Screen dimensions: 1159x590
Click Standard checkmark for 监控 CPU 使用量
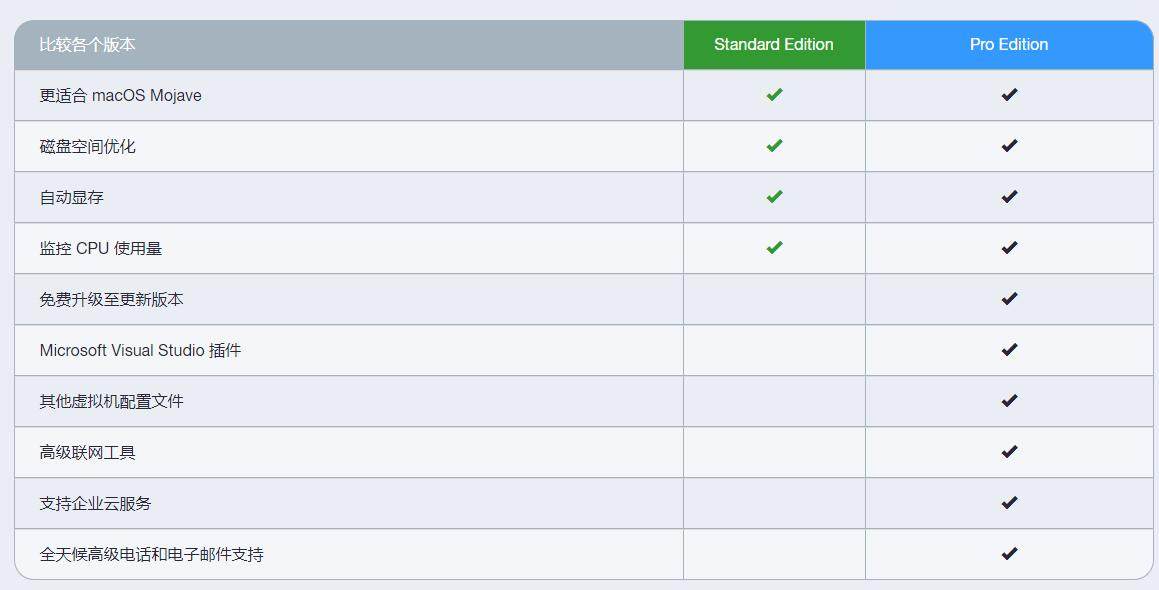tap(774, 248)
